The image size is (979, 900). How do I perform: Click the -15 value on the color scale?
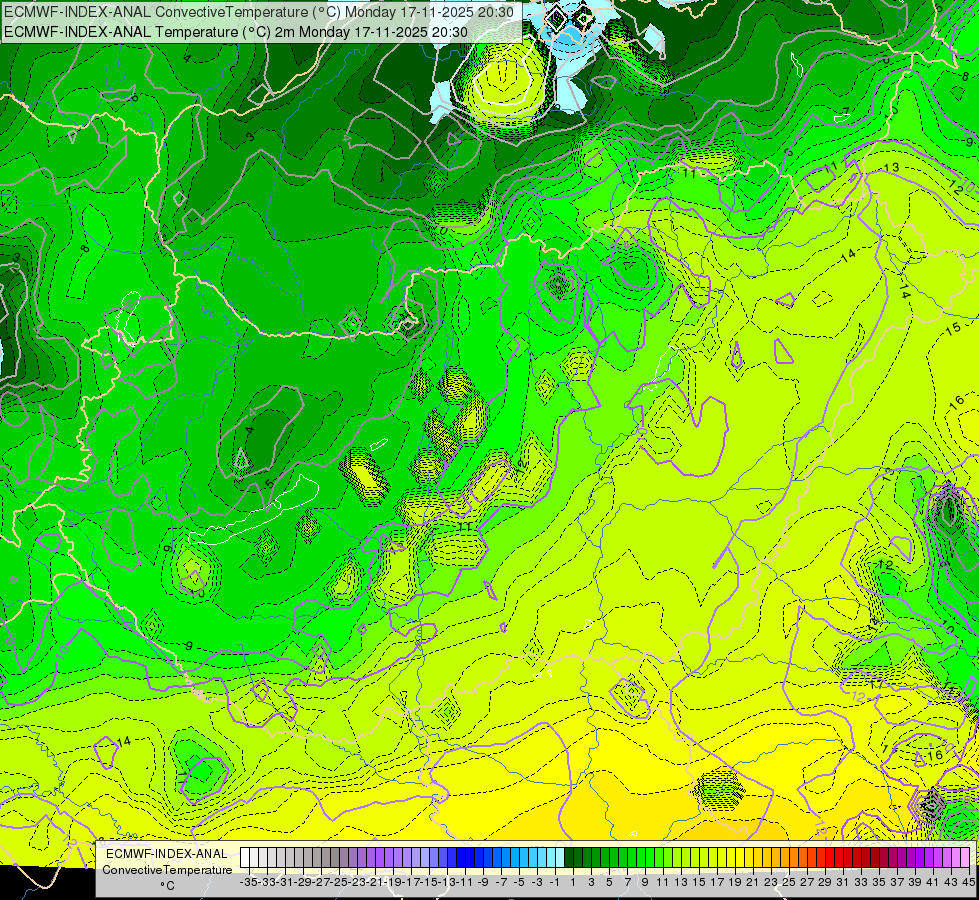(x=430, y=883)
